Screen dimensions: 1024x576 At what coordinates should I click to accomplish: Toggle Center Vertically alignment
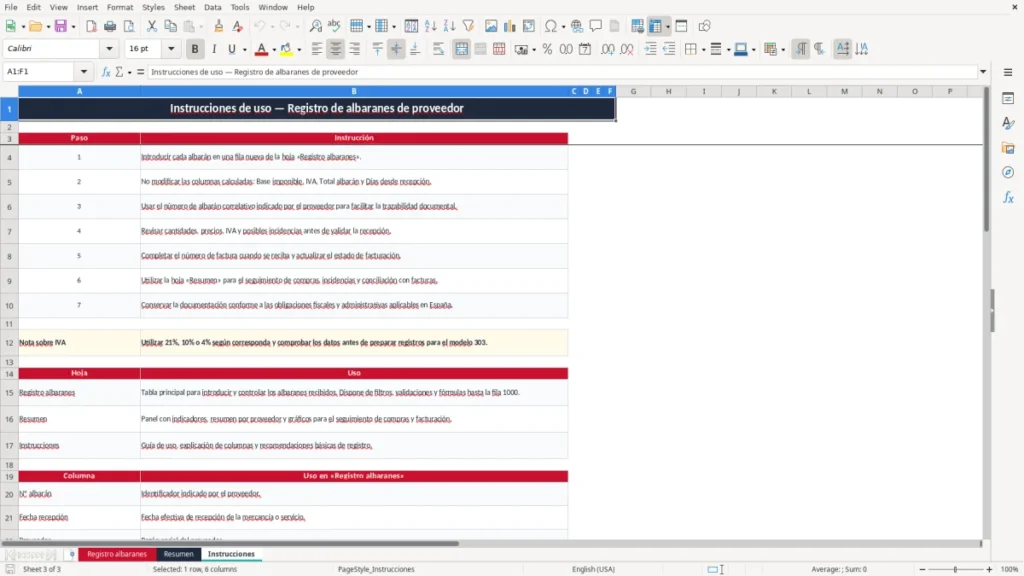tap(396, 49)
